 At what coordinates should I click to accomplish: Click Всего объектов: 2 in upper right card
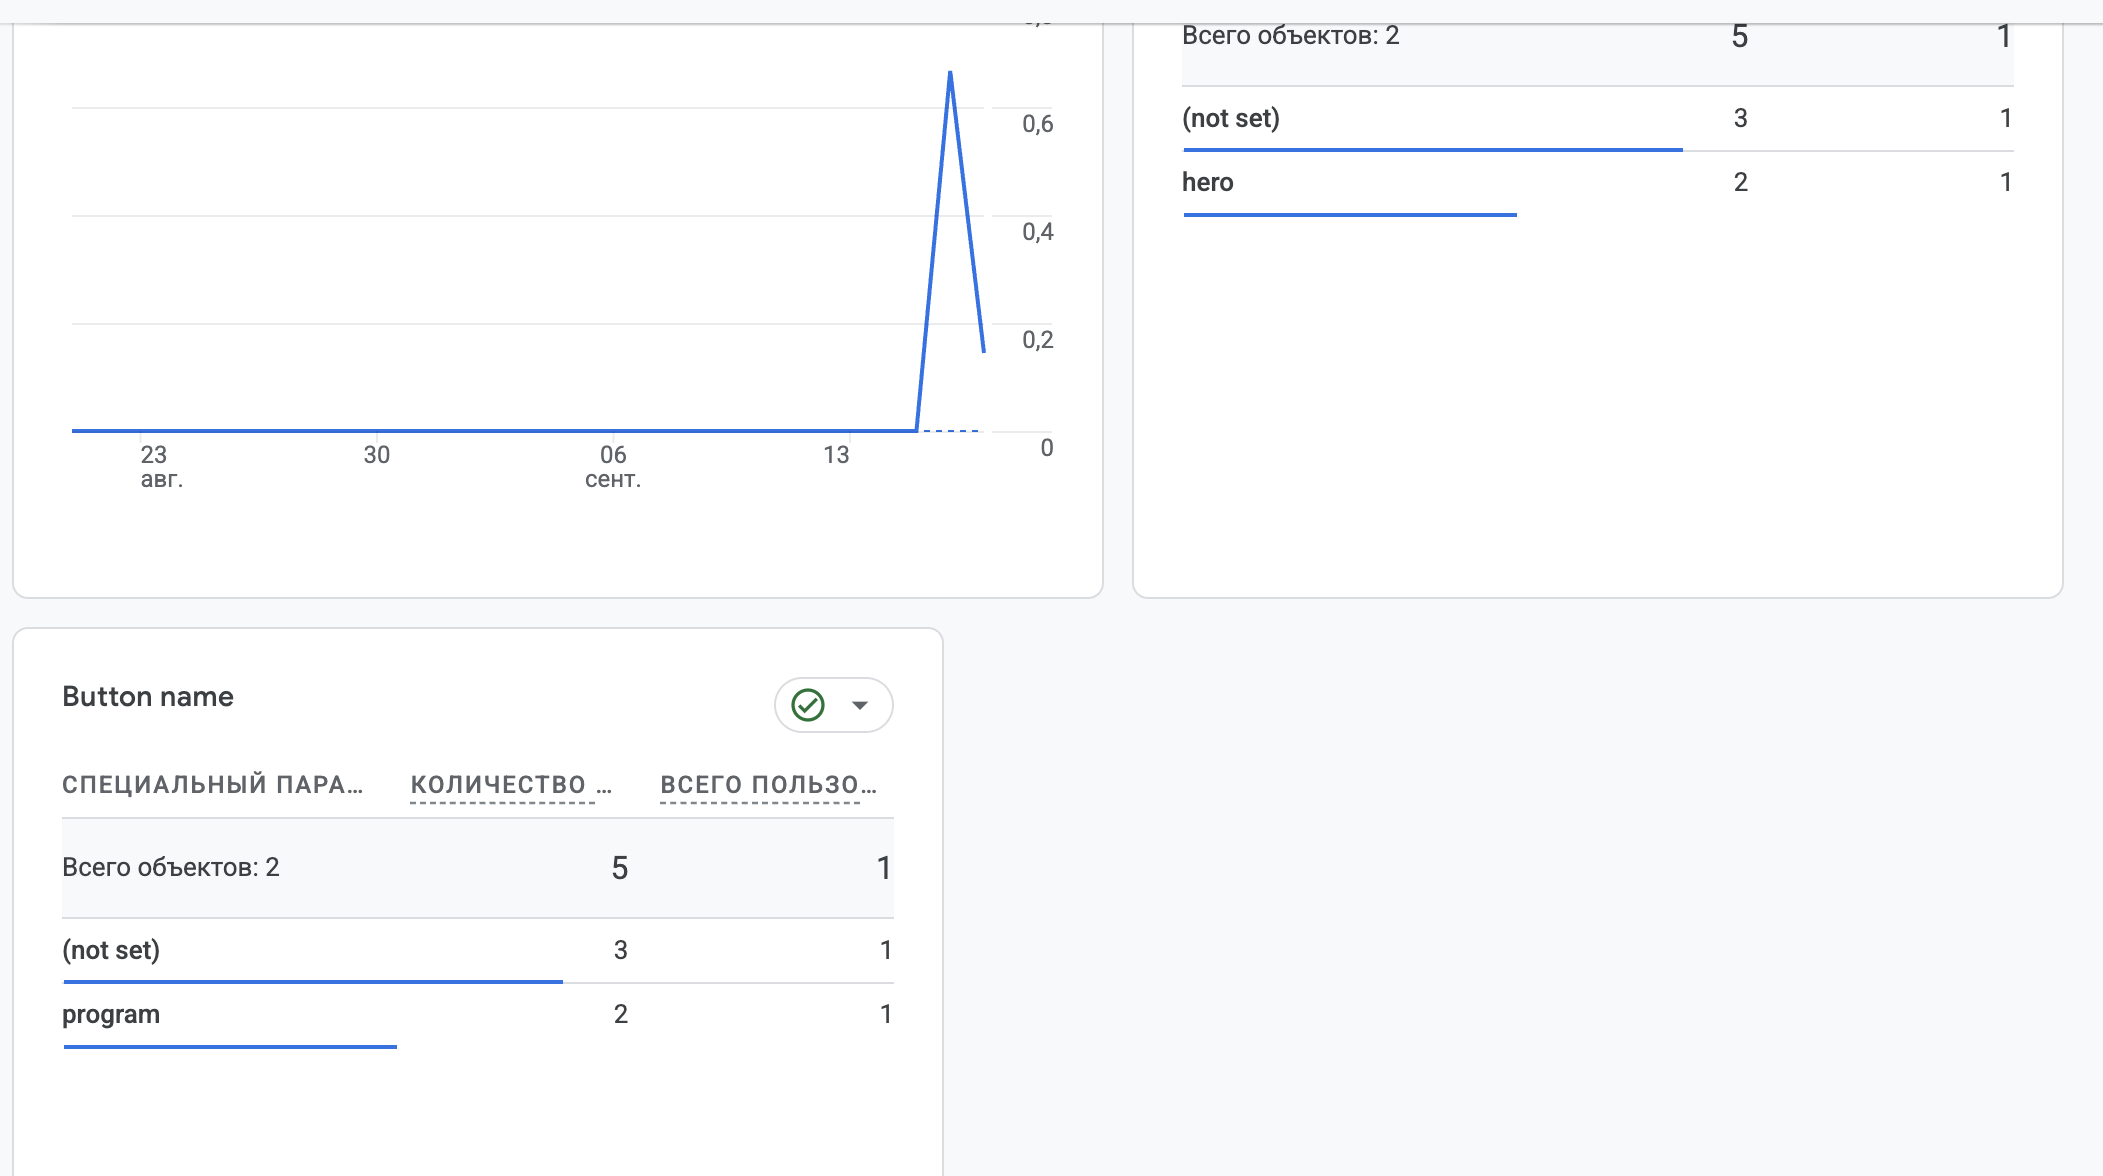(x=1290, y=36)
